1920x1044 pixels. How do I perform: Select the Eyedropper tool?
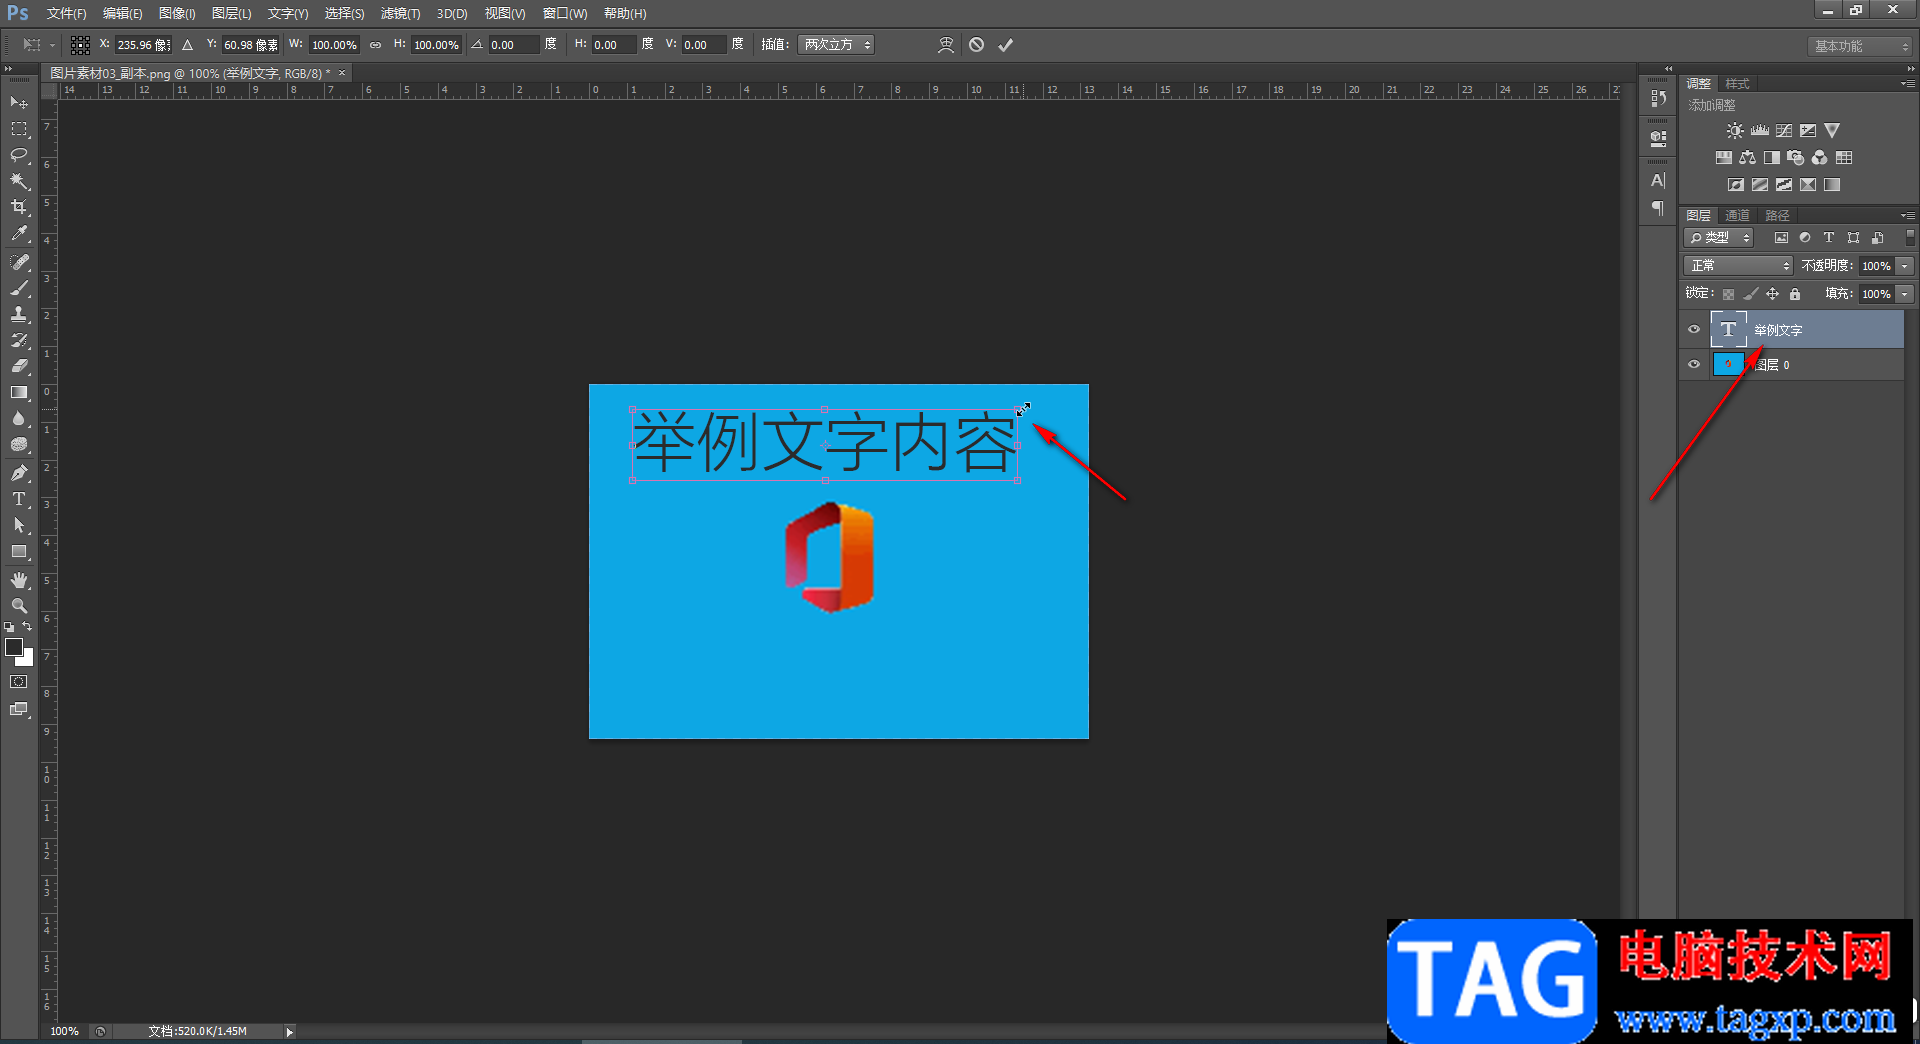point(19,234)
